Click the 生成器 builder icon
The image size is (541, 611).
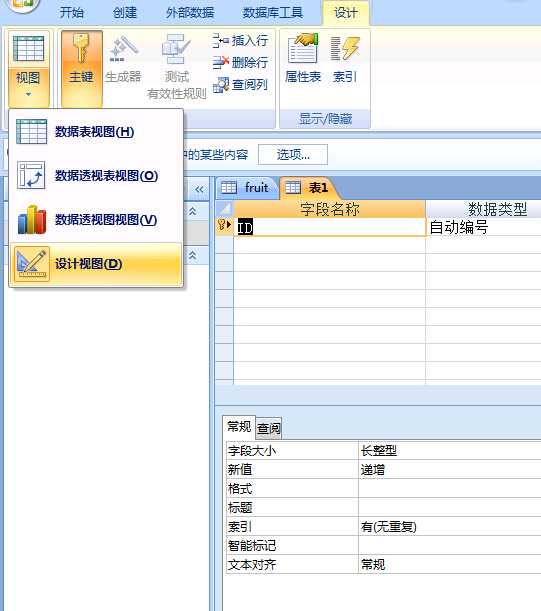124,49
